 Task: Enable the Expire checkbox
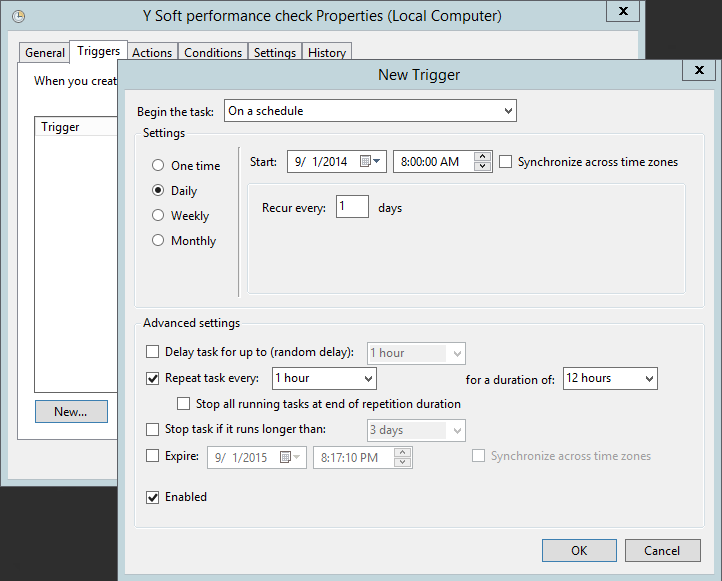click(x=153, y=456)
